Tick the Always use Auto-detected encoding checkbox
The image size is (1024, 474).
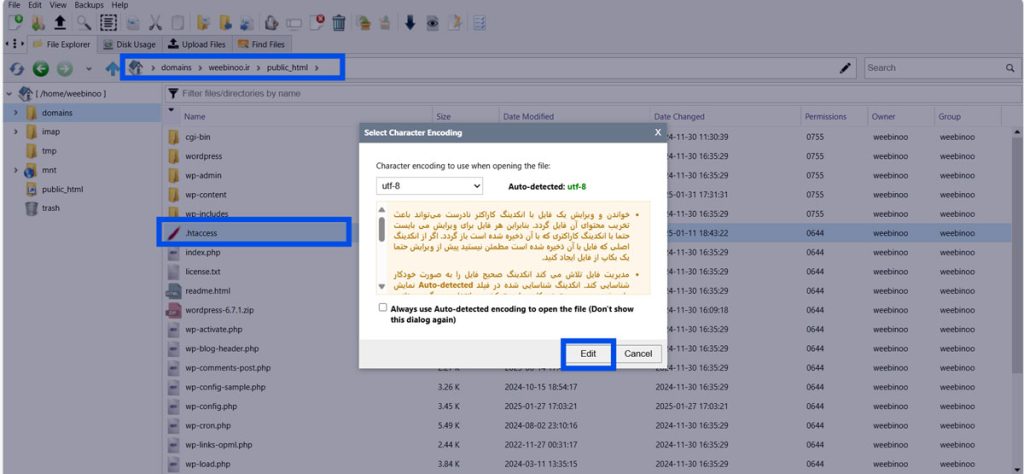[x=383, y=308]
